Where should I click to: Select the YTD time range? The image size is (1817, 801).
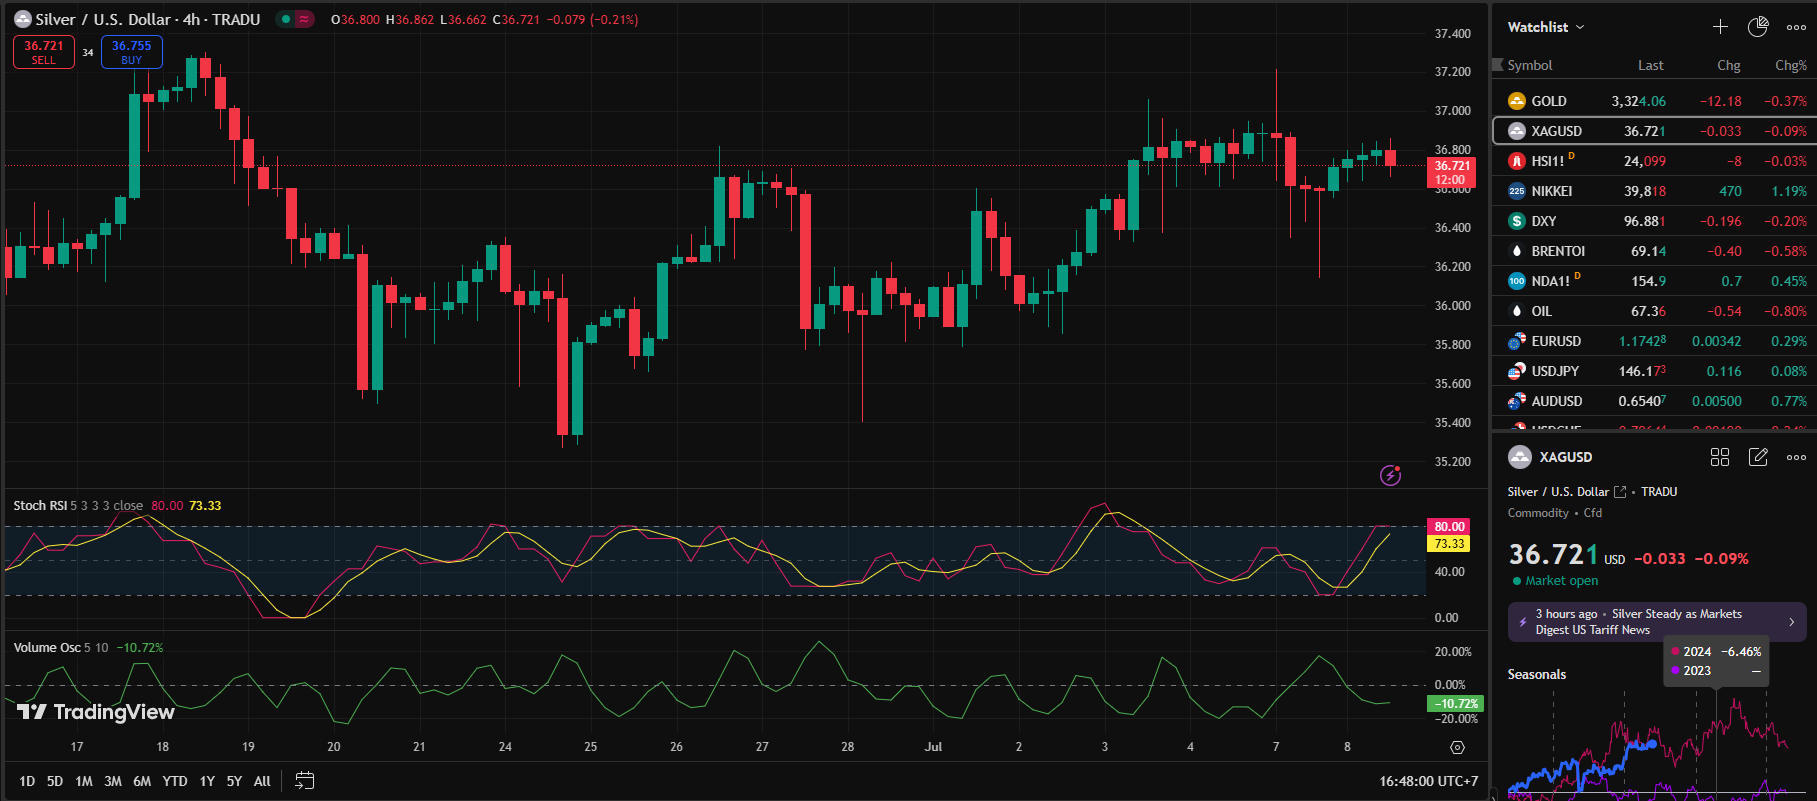click(x=175, y=781)
